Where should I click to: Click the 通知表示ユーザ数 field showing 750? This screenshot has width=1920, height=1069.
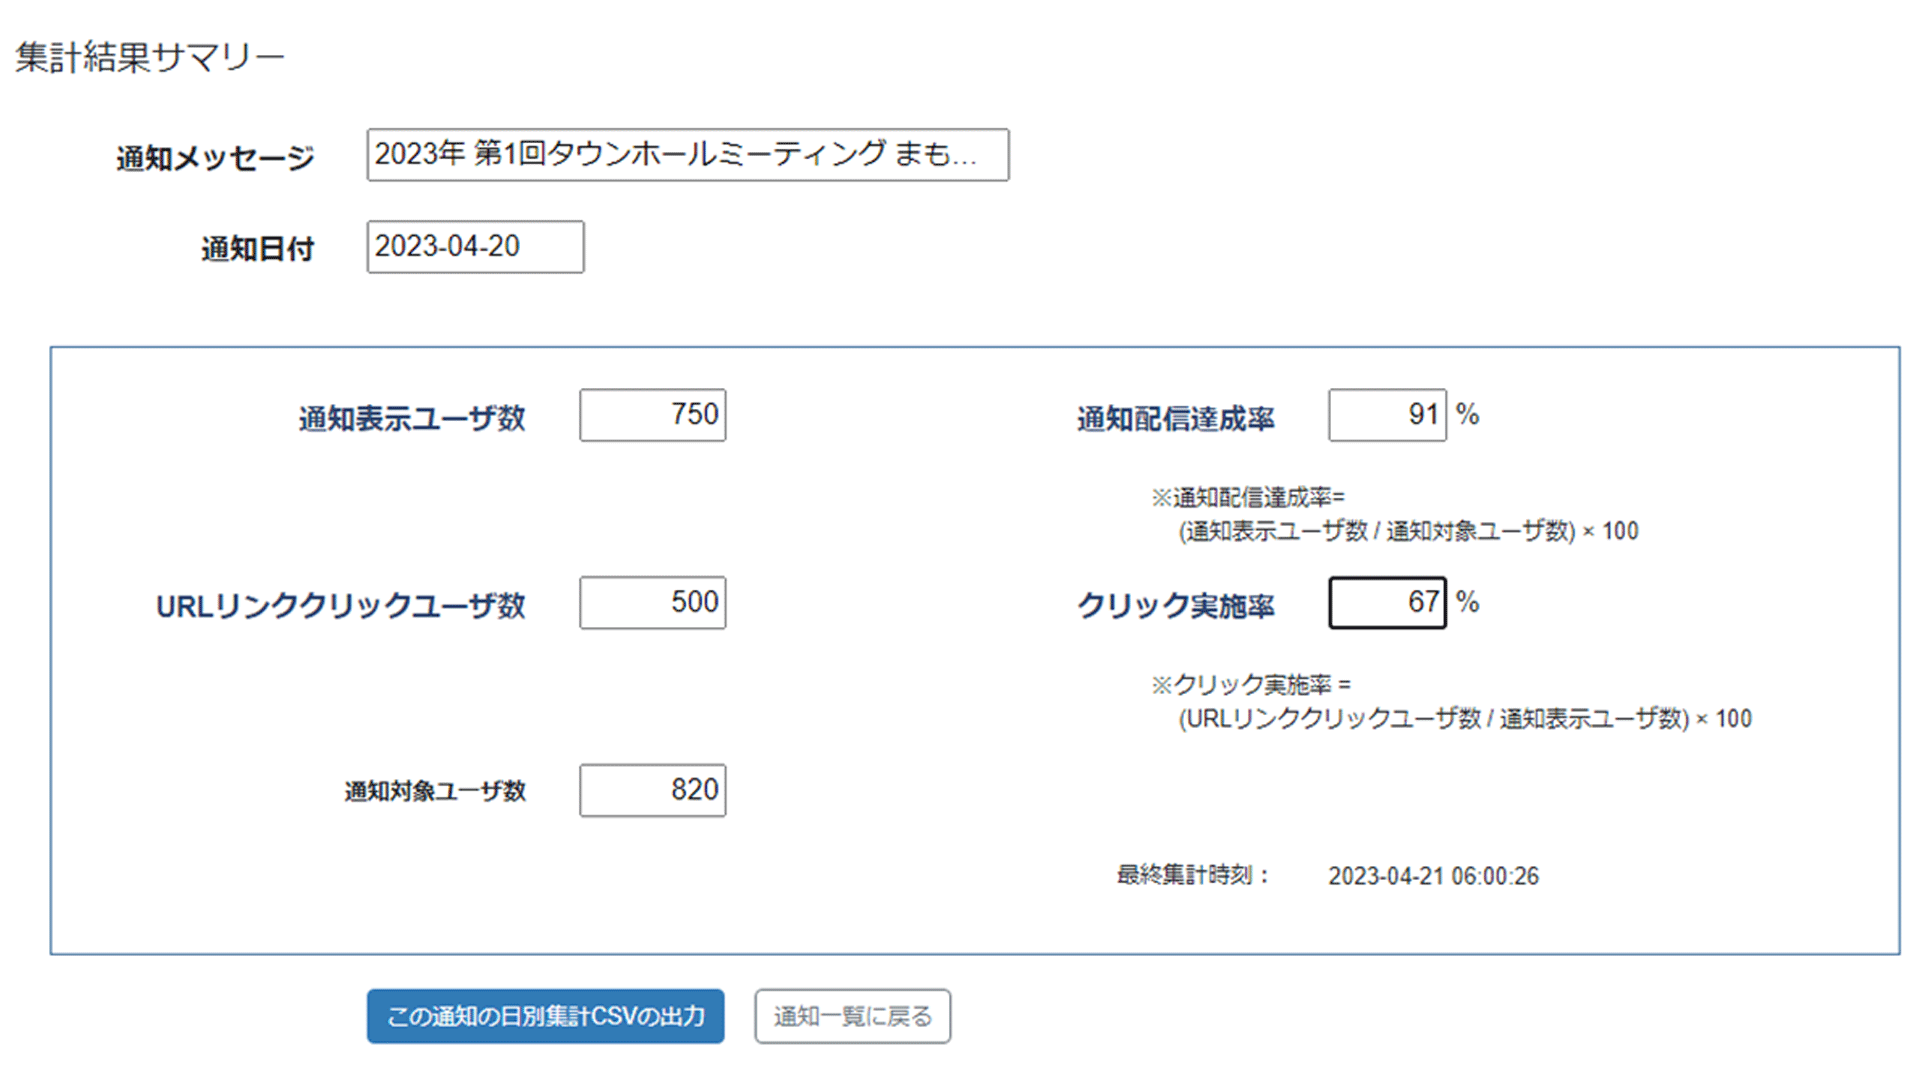coord(652,415)
